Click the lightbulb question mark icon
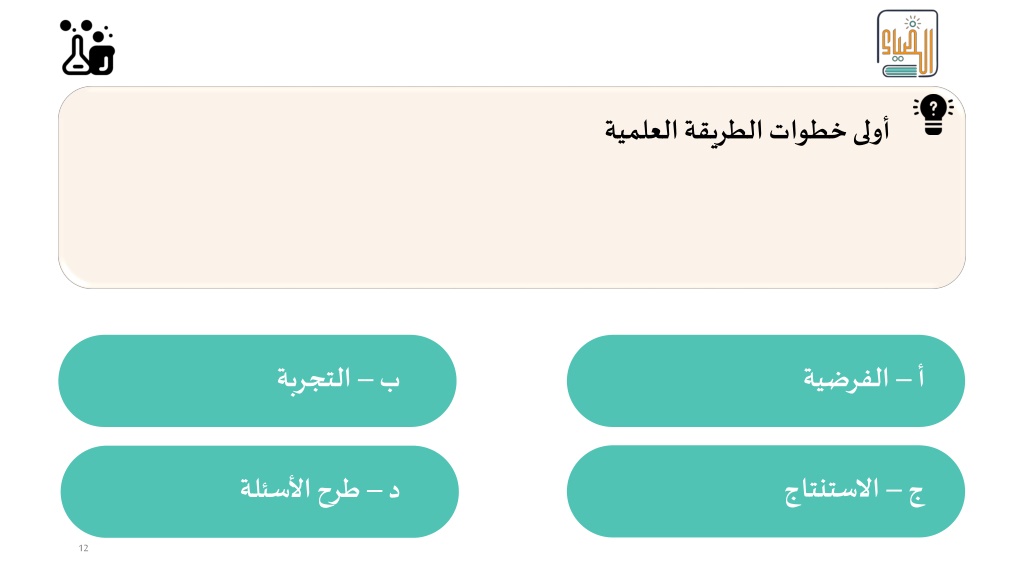This screenshot has width=1024, height=576. point(933,114)
